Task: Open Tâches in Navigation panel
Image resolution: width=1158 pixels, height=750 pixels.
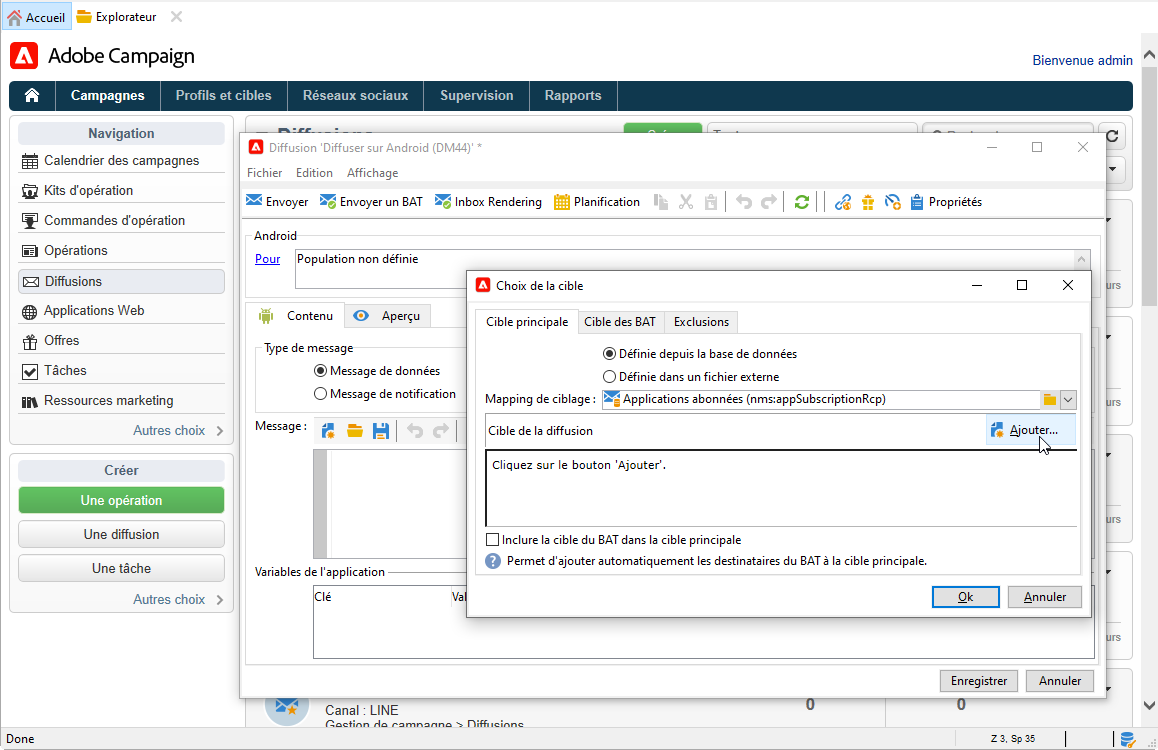Action: (121, 371)
